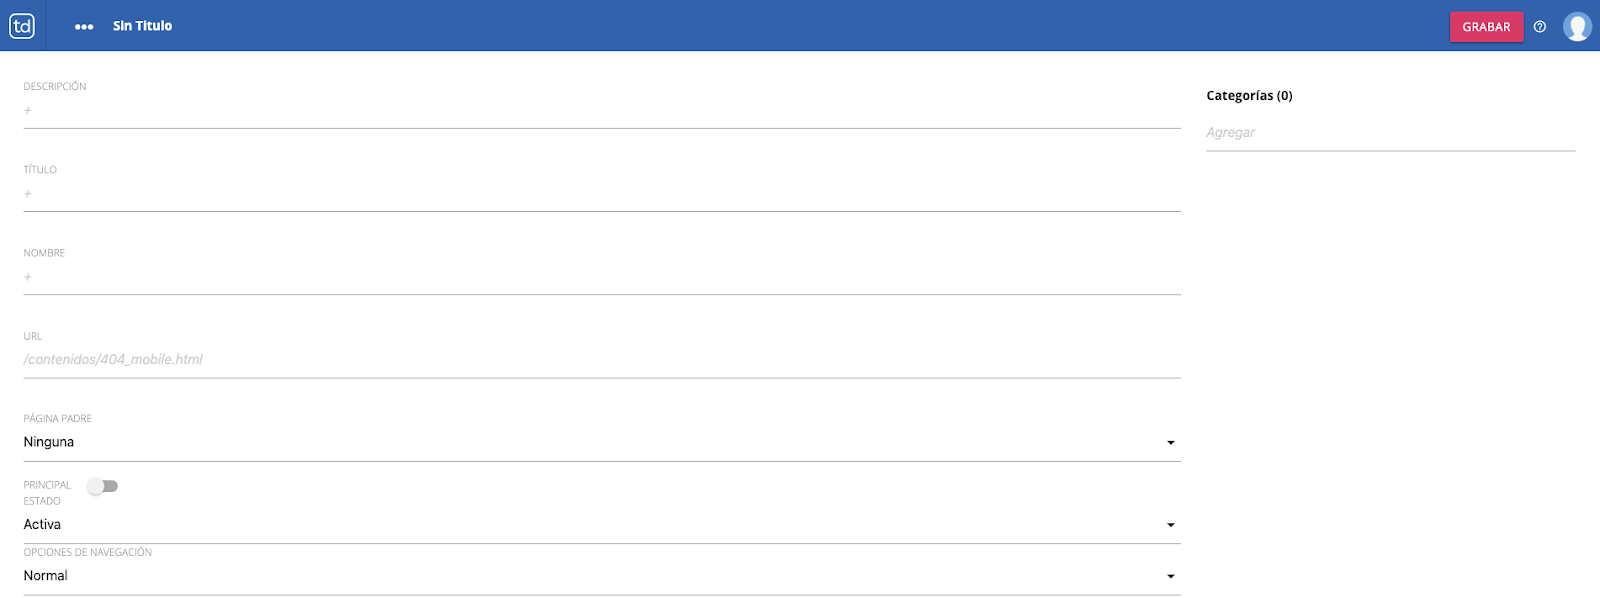Click the arrow of the Estado dropdown

pyautogui.click(x=1170, y=525)
